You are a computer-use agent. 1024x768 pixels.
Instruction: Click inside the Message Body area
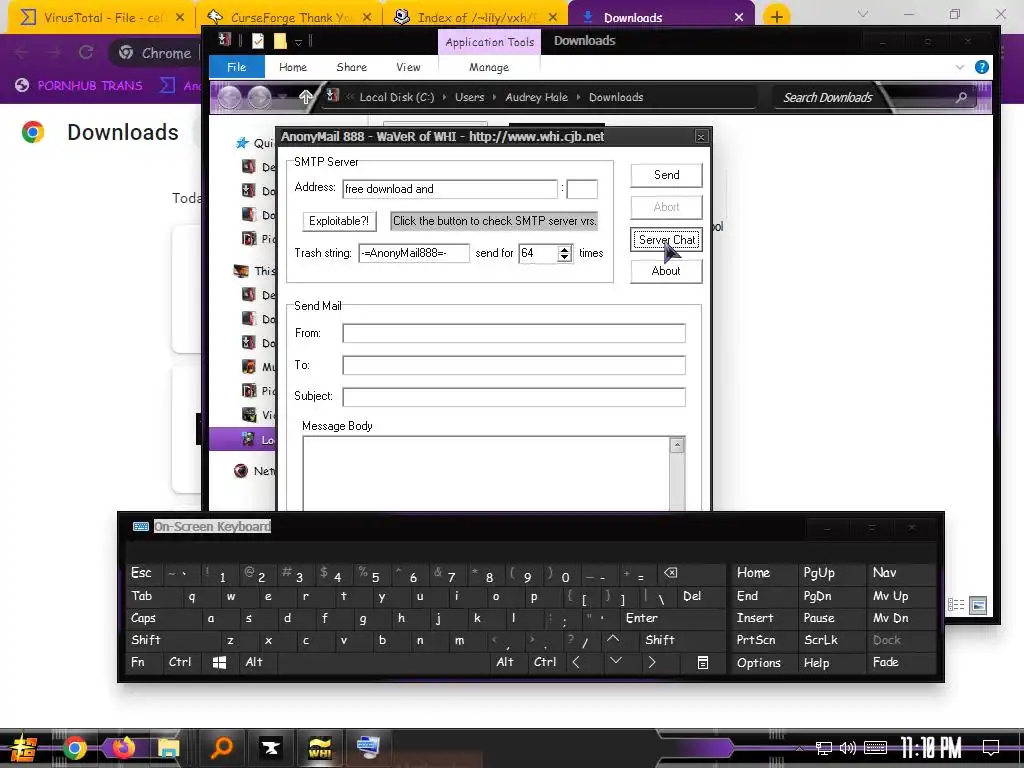486,473
